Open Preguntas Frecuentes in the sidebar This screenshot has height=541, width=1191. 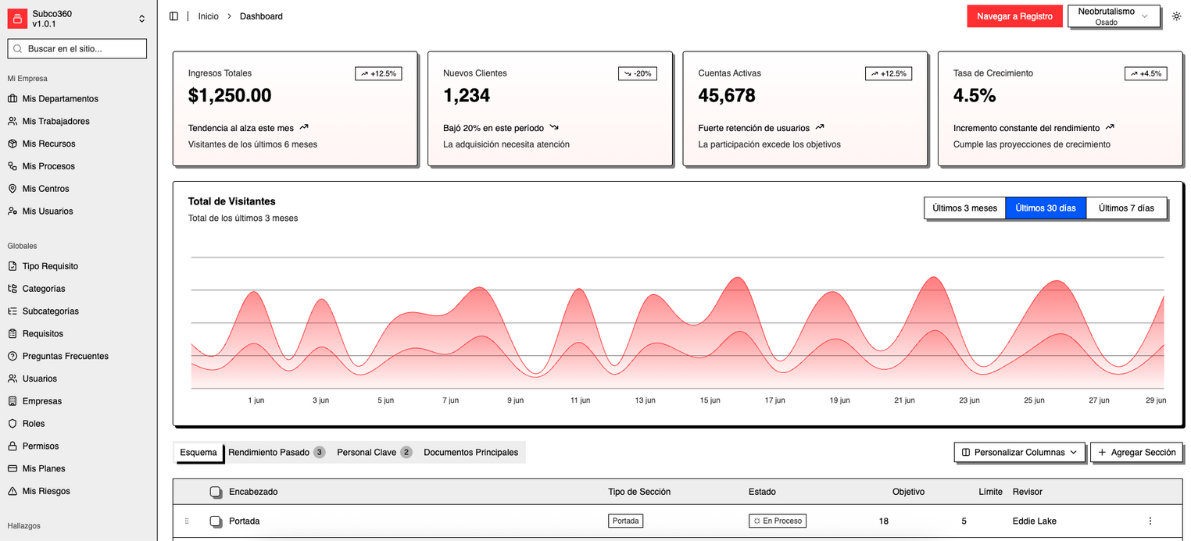[x=65, y=356]
